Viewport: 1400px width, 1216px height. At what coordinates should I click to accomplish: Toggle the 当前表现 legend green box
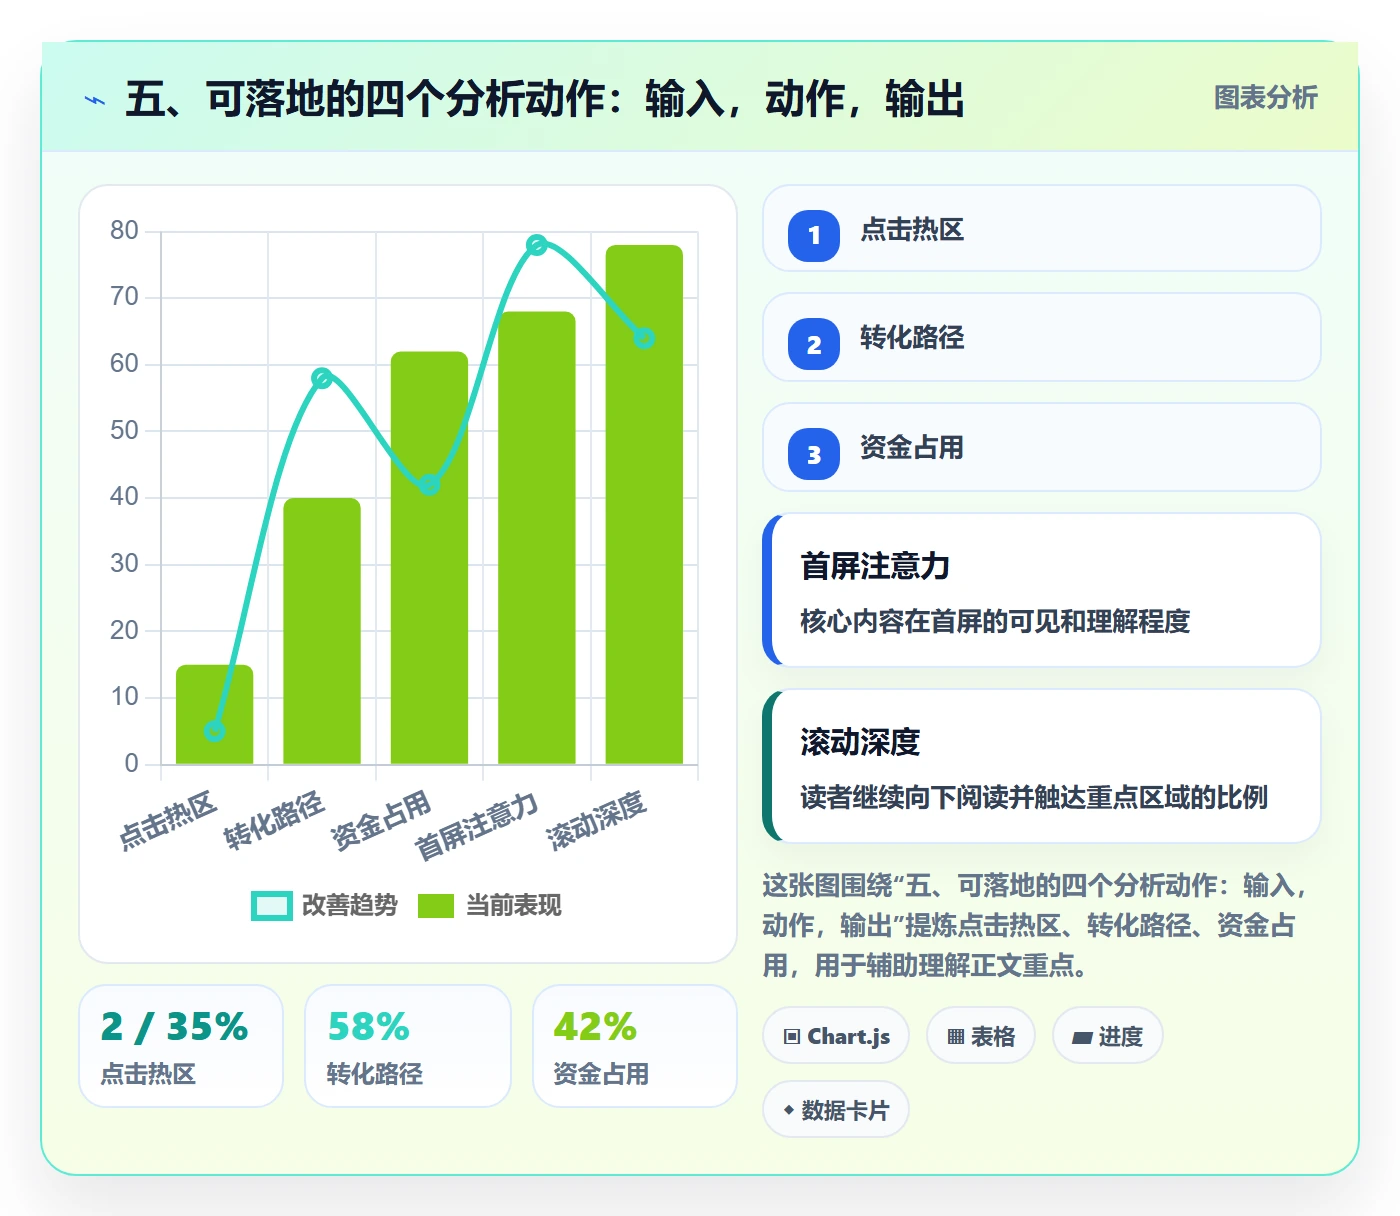[x=436, y=905]
